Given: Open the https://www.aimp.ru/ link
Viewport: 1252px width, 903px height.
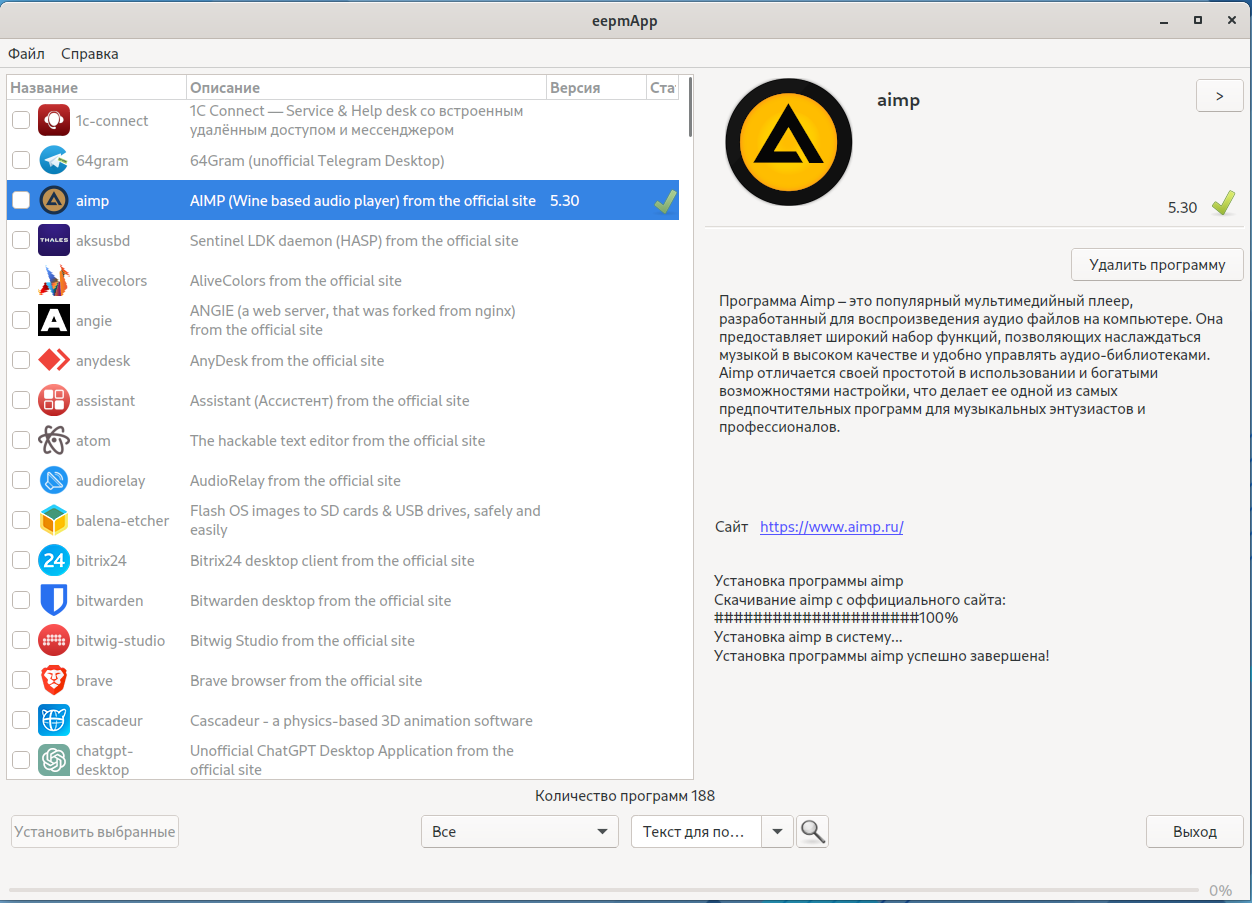Looking at the screenshot, I should click(x=831, y=527).
